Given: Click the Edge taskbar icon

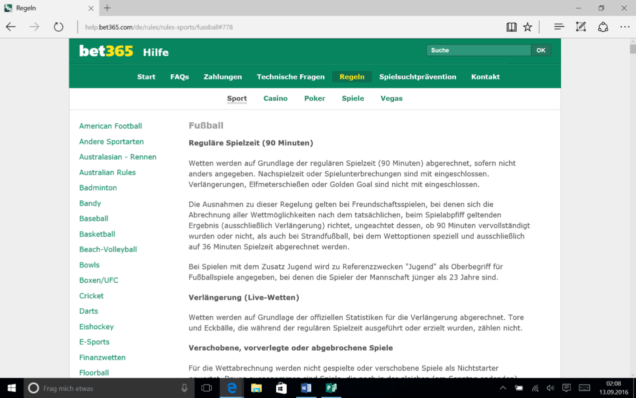Looking at the screenshot, I should coord(232,388).
